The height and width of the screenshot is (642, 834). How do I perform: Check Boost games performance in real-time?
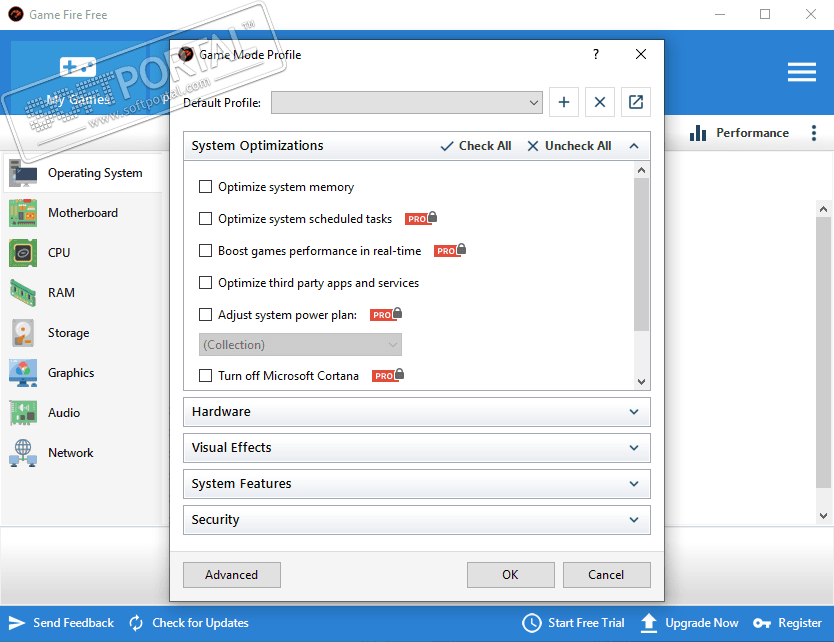pos(205,251)
